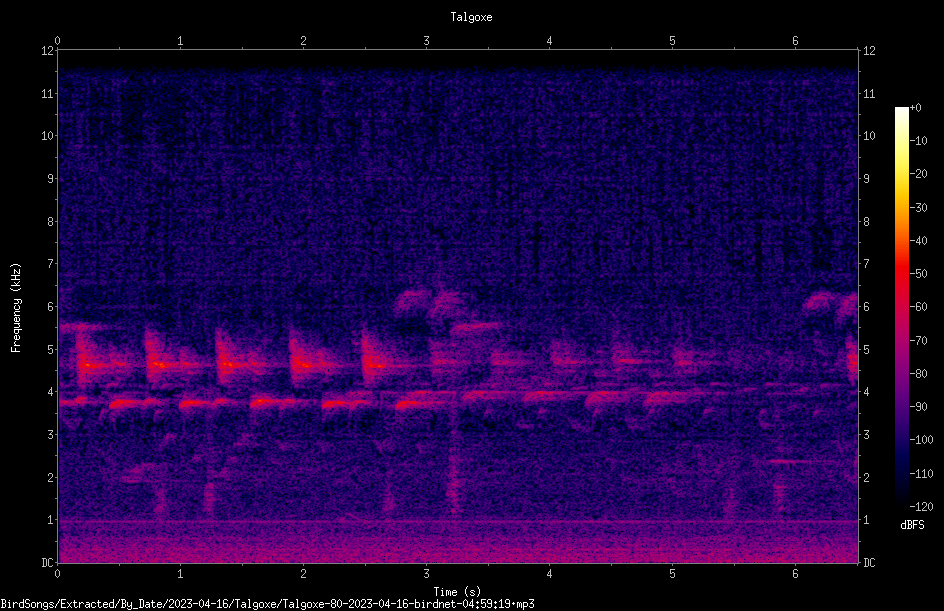The image size is (944, 611).
Task: Click the 5 second tick on top time axis
Action: (672, 41)
